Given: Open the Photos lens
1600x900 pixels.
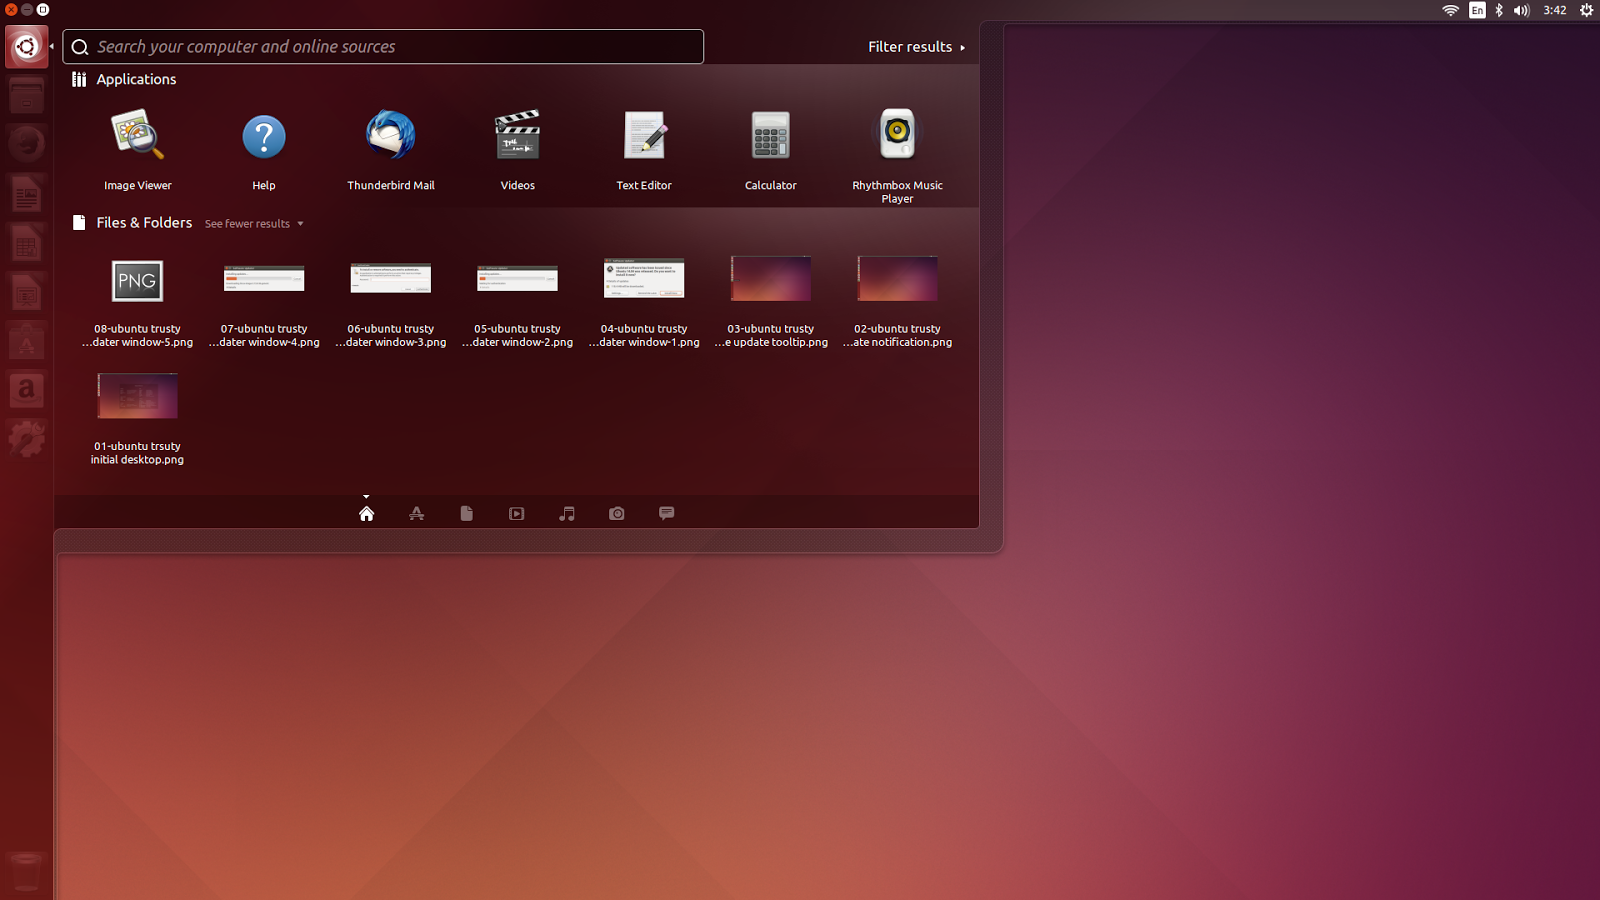Looking at the screenshot, I should [x=616, y=513].
